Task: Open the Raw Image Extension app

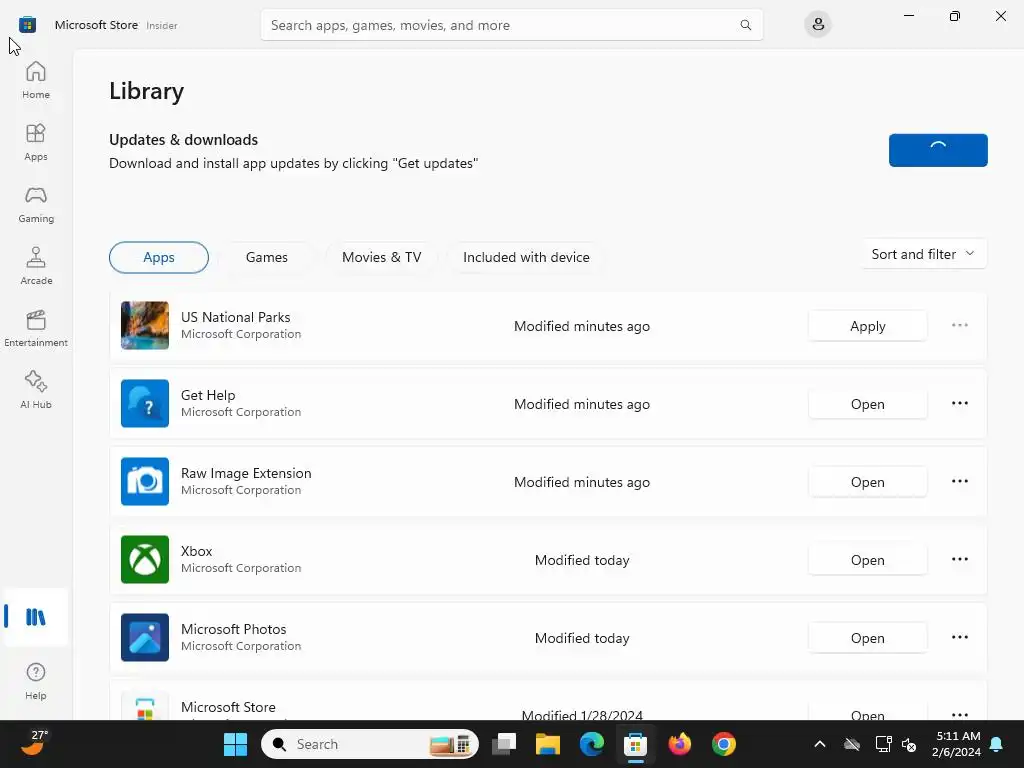Action: click(x=867, y=482)
